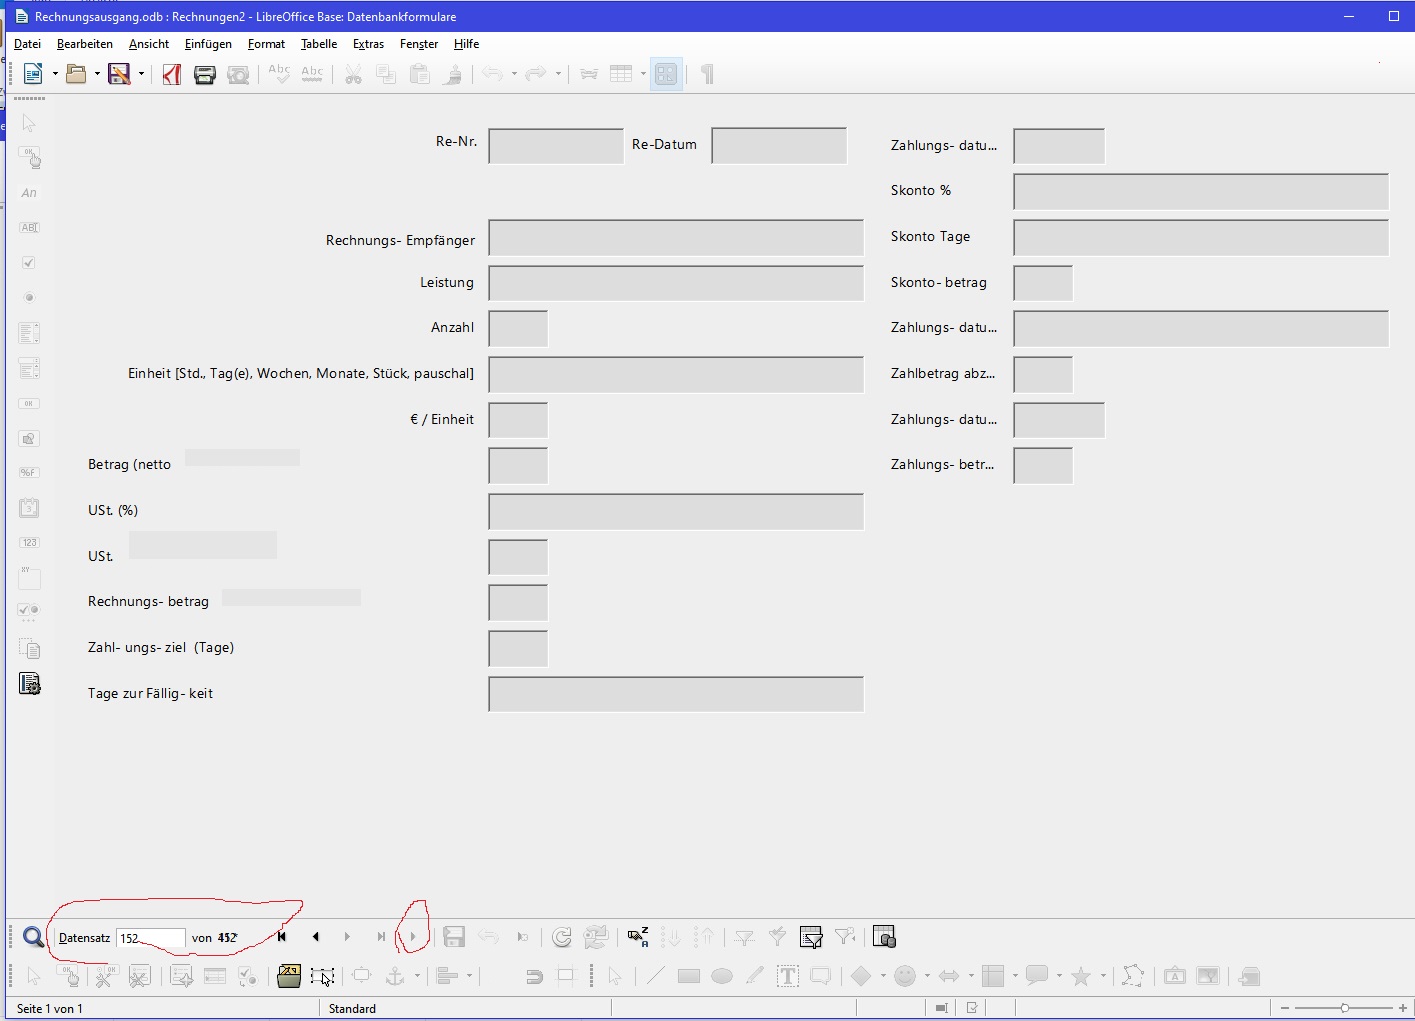Image resolution: width=1415 pixels, height=1021 pixels.
Task: Toggle Data Source as Table icon
Action: [x=884, y=937]
